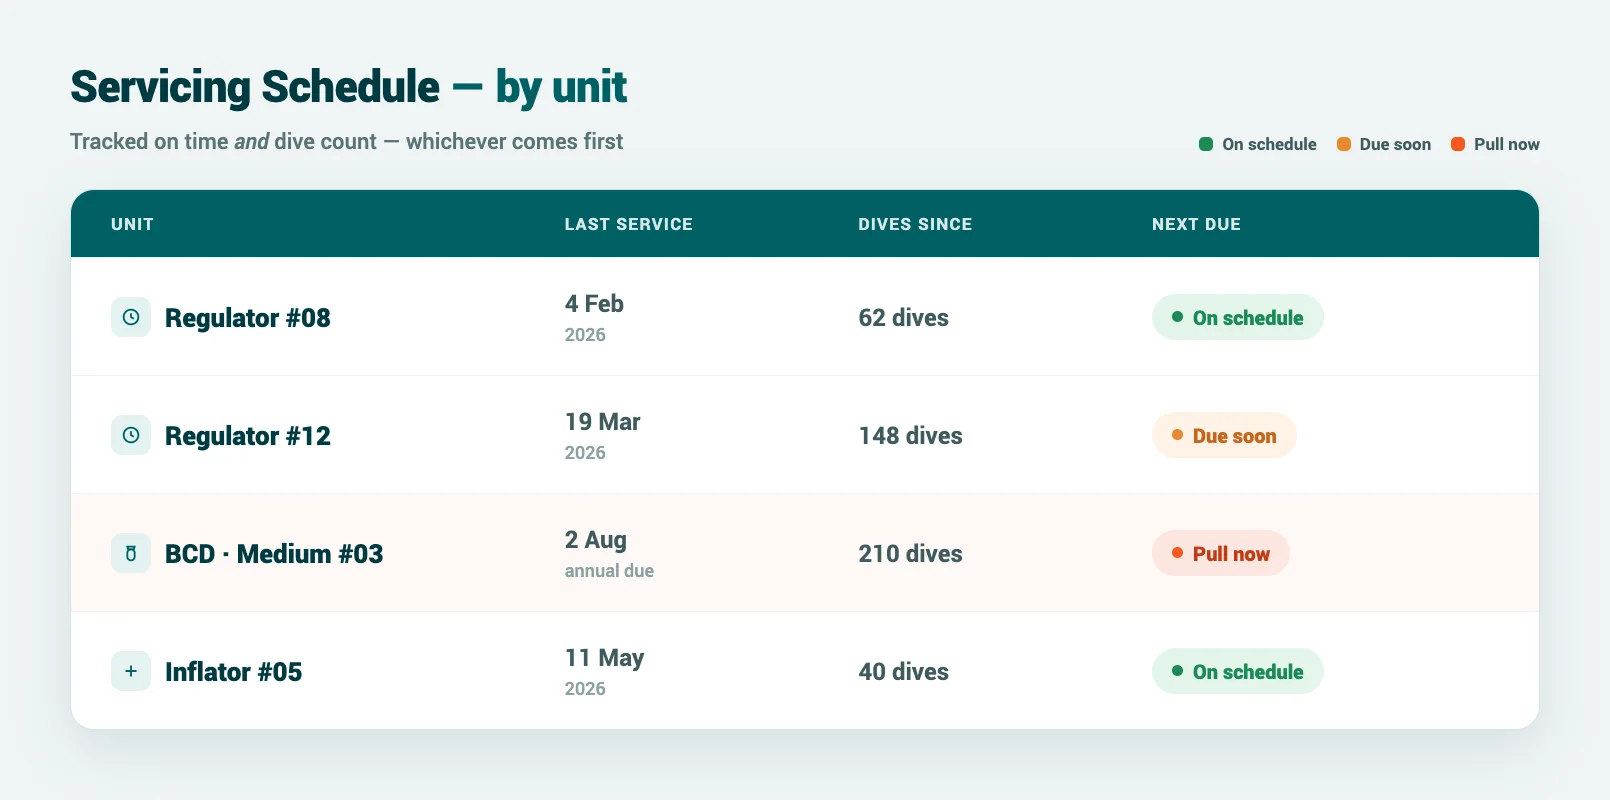Click the plus icon beside Inflator #05
Screen dimensions: 1610x800
131,671
